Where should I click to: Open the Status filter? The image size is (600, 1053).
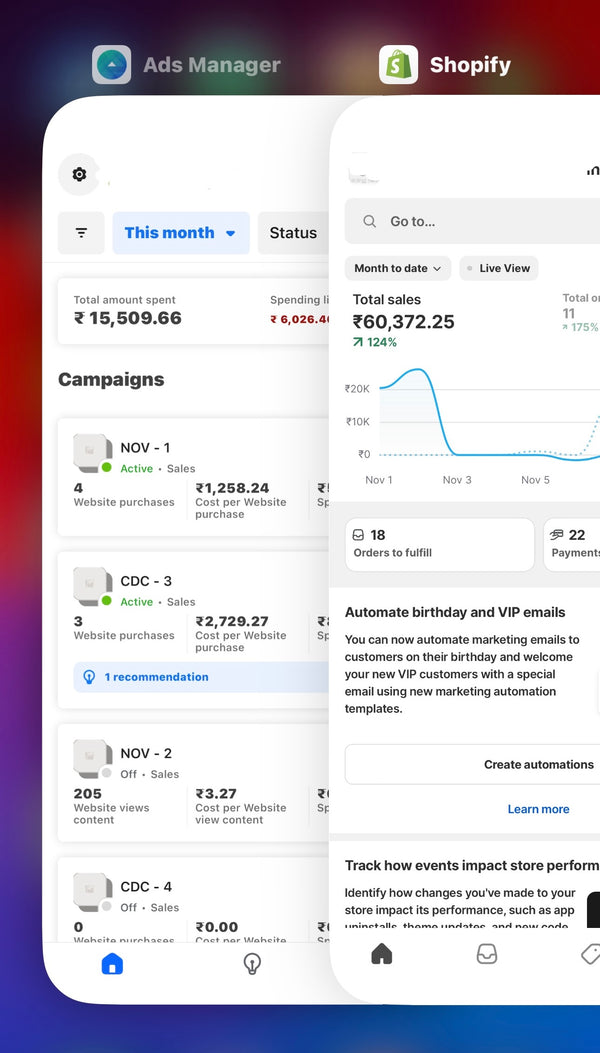pos(293,233)
